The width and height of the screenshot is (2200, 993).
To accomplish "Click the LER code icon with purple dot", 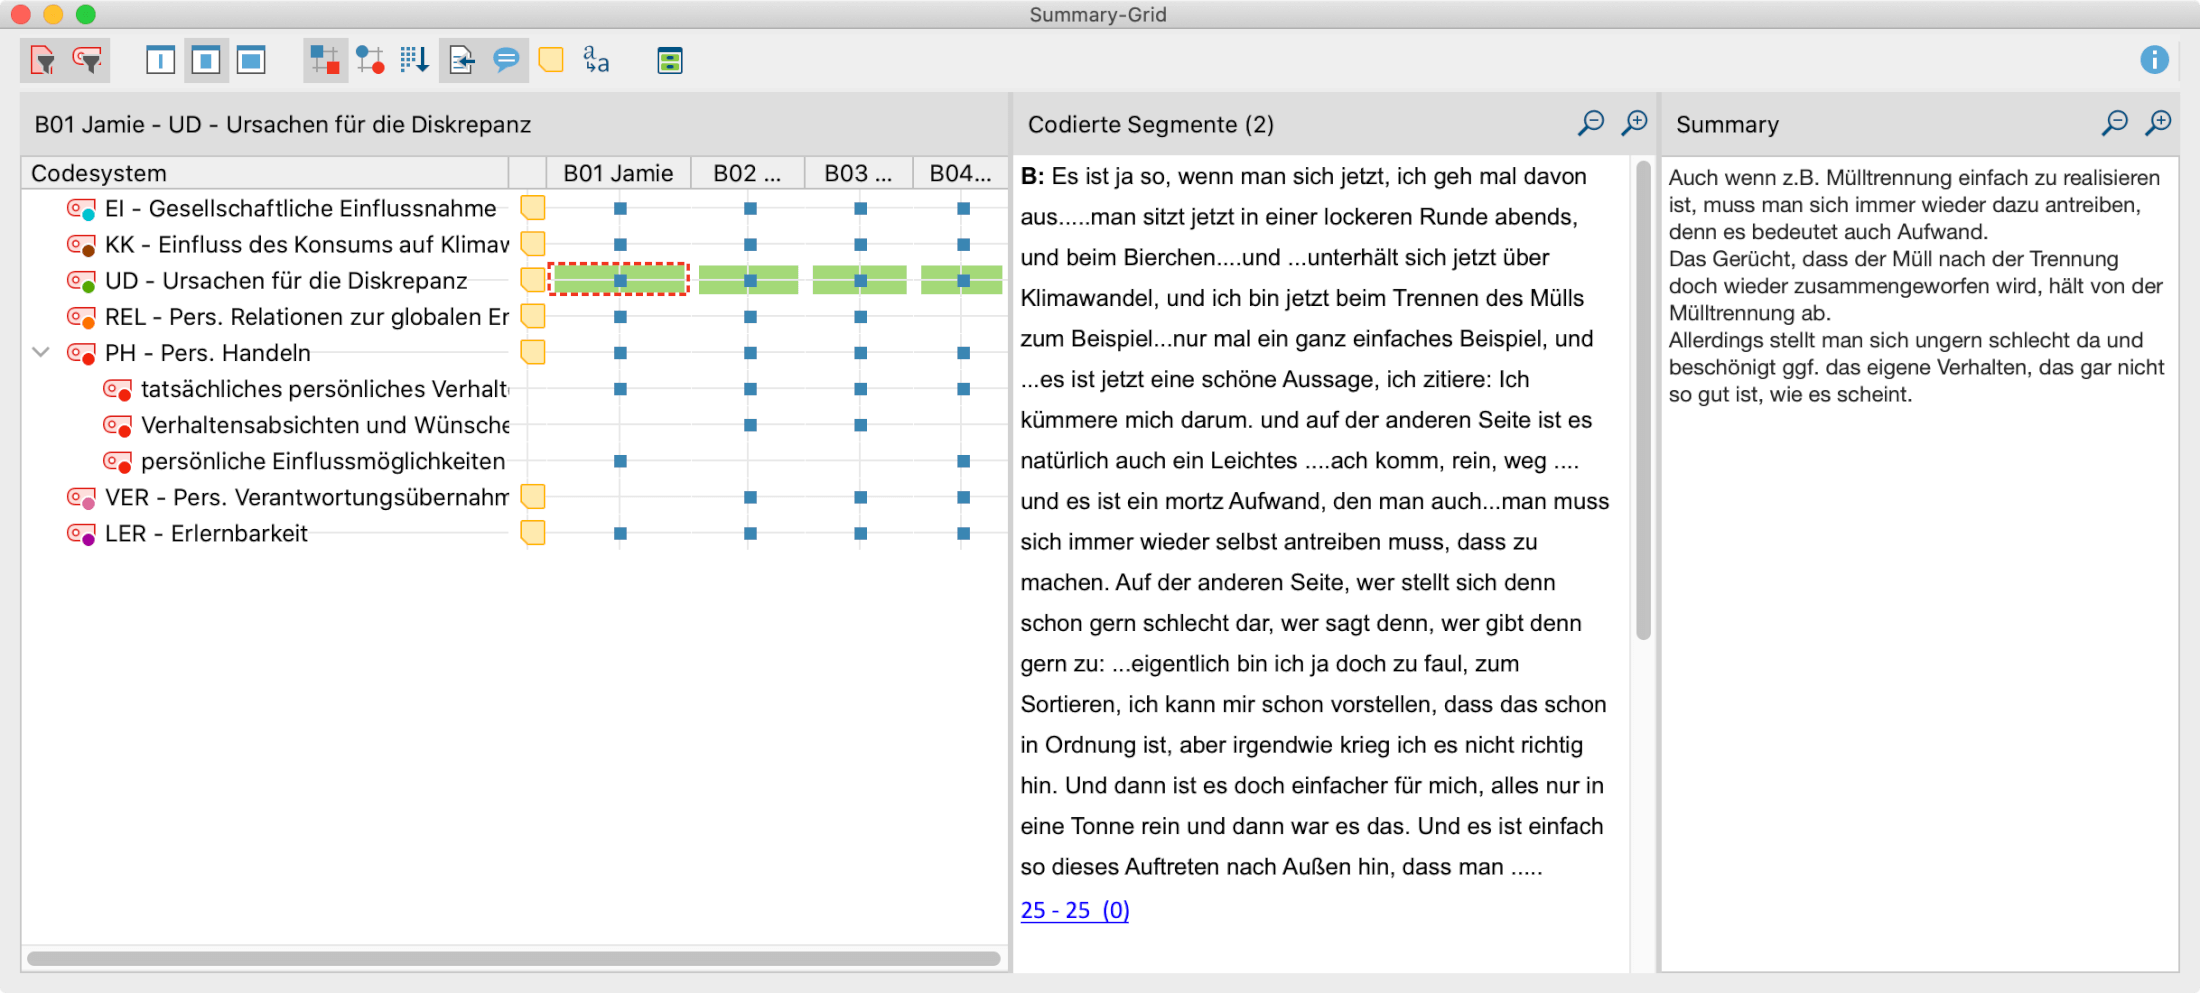I will click(81, 533).
